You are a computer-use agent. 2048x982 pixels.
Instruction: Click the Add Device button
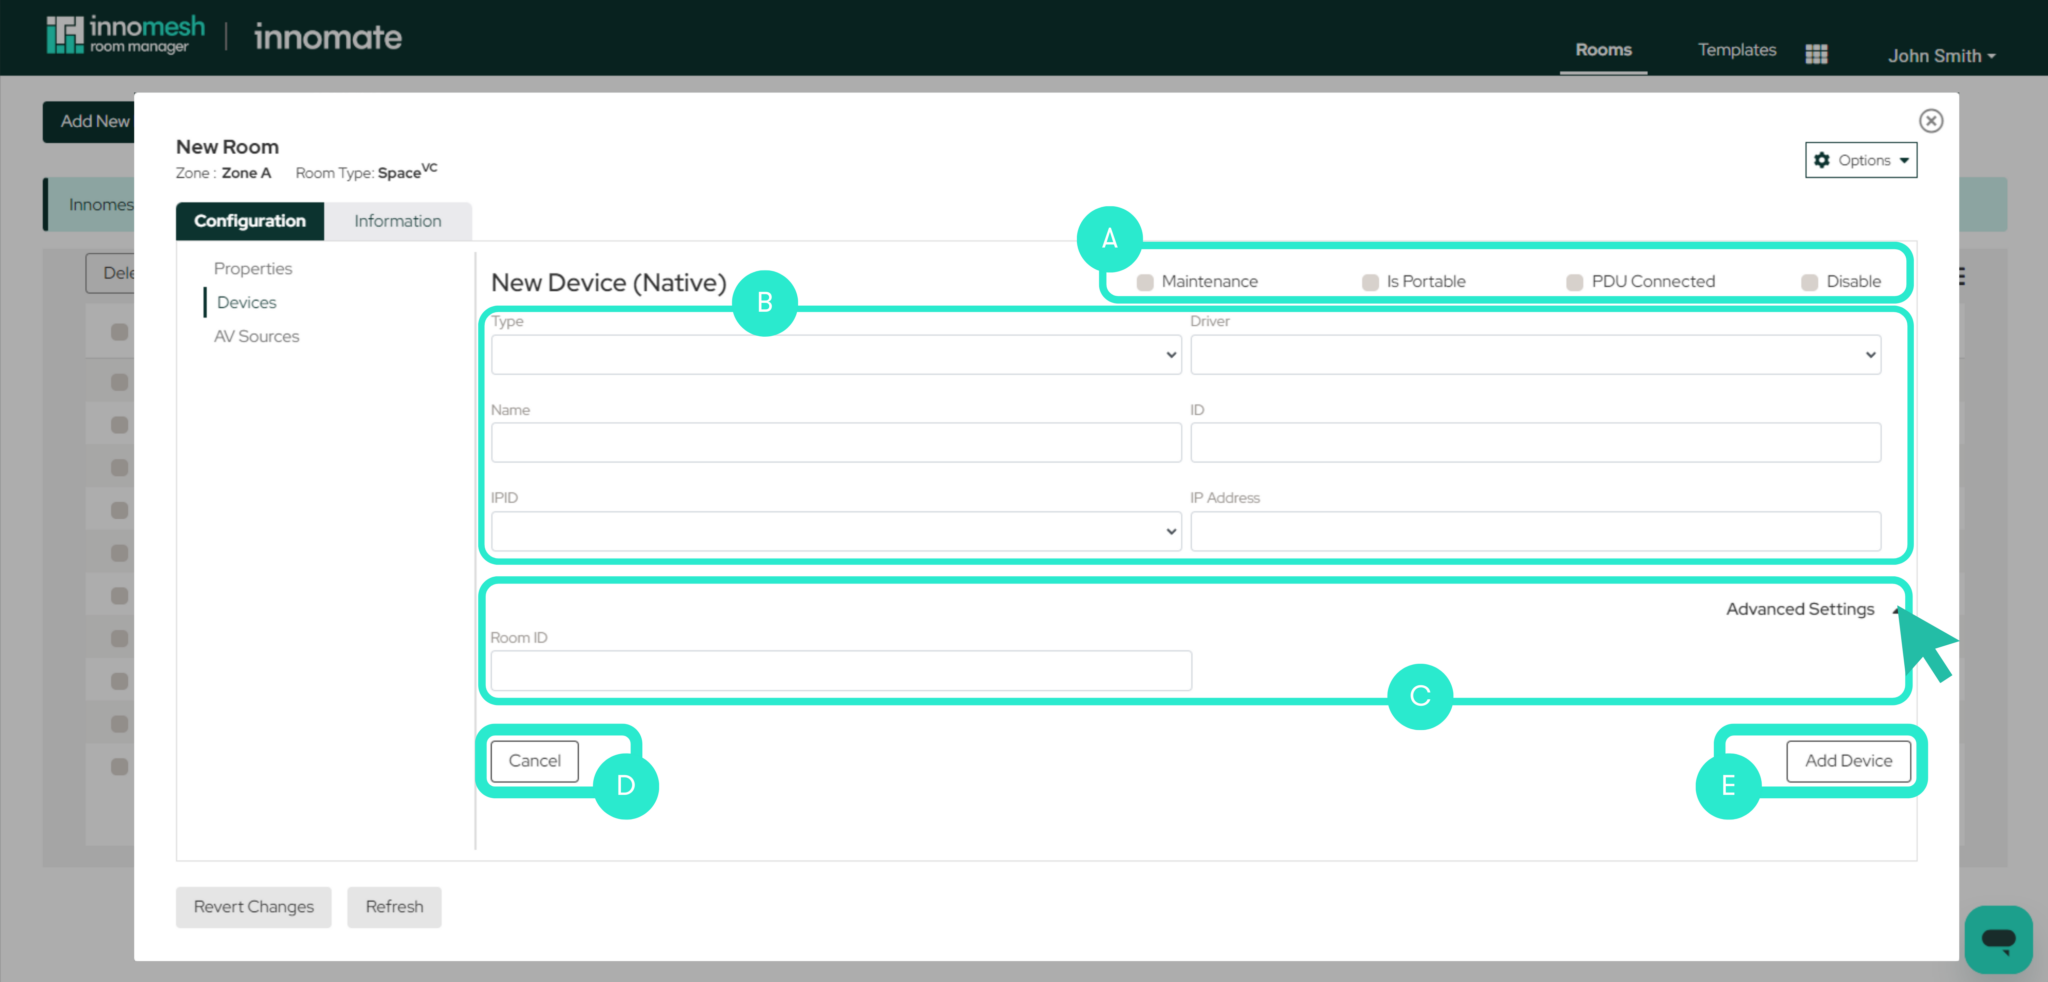pyautogui.click(x=1848, y=760)
